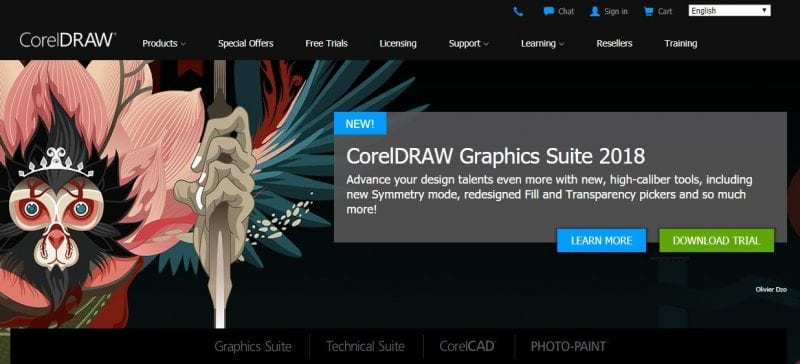This screenshot has height=364, width=800.
Task: Click the green DOWNLOAD TRIAL button
Action: pyautogui.click(x=716, y=240)
